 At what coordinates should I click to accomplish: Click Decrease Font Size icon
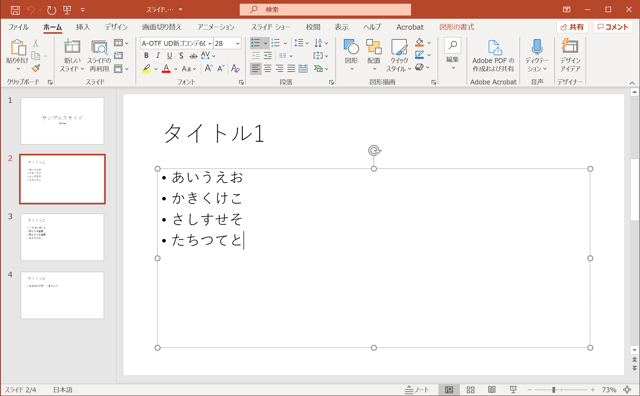click(221, 68)
